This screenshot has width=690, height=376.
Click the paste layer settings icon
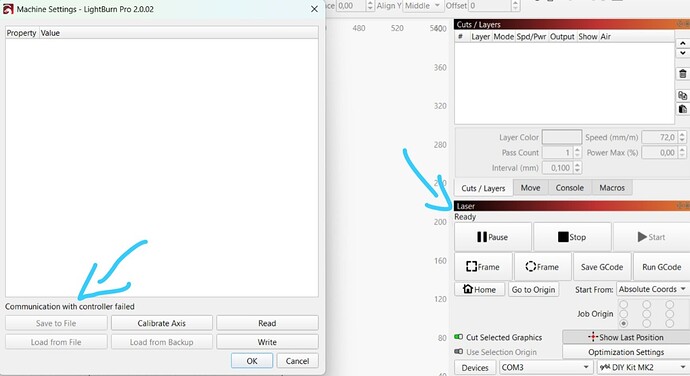click(x=683, y=109)
